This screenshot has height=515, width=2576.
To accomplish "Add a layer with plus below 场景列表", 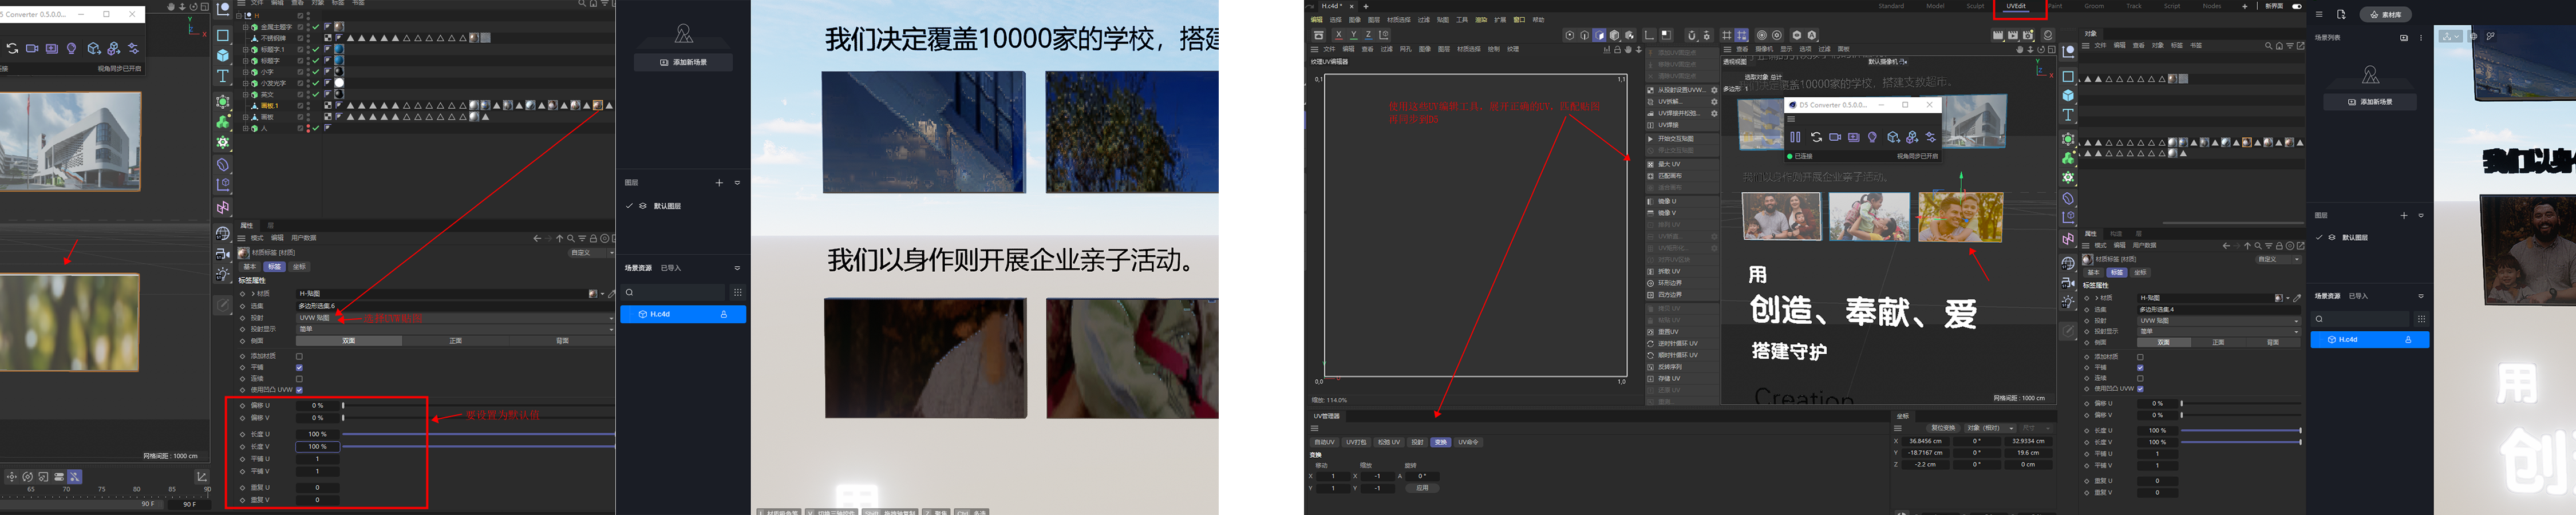I will [2404, 215].
